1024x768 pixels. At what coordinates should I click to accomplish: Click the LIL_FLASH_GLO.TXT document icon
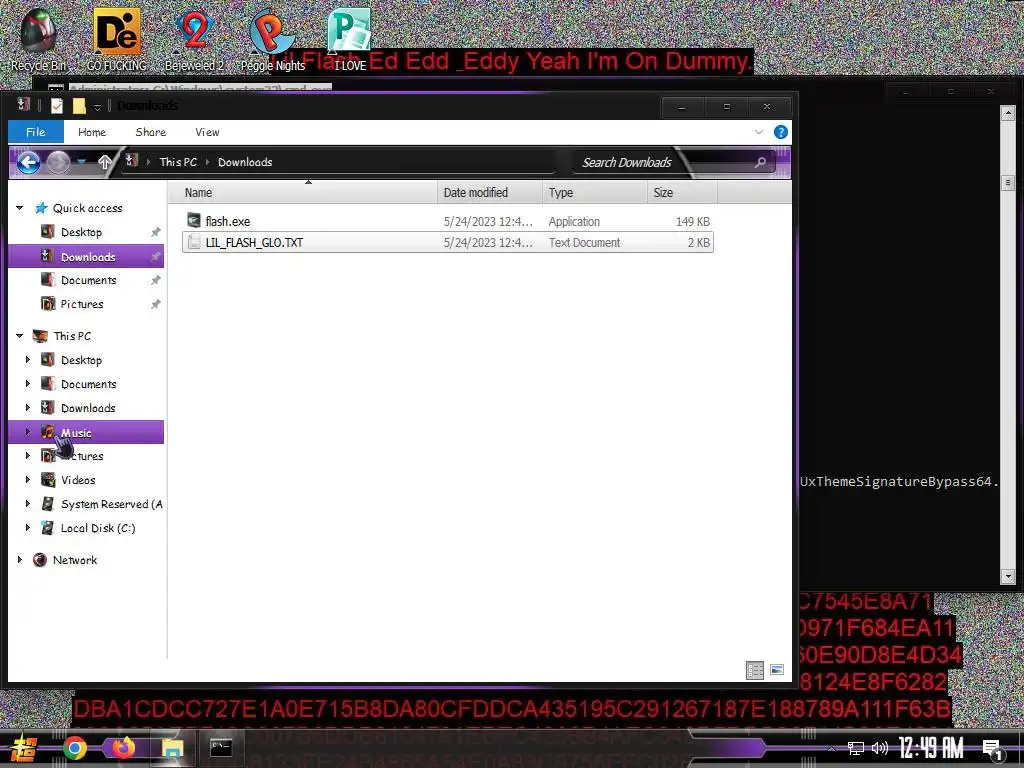(193, 242)
